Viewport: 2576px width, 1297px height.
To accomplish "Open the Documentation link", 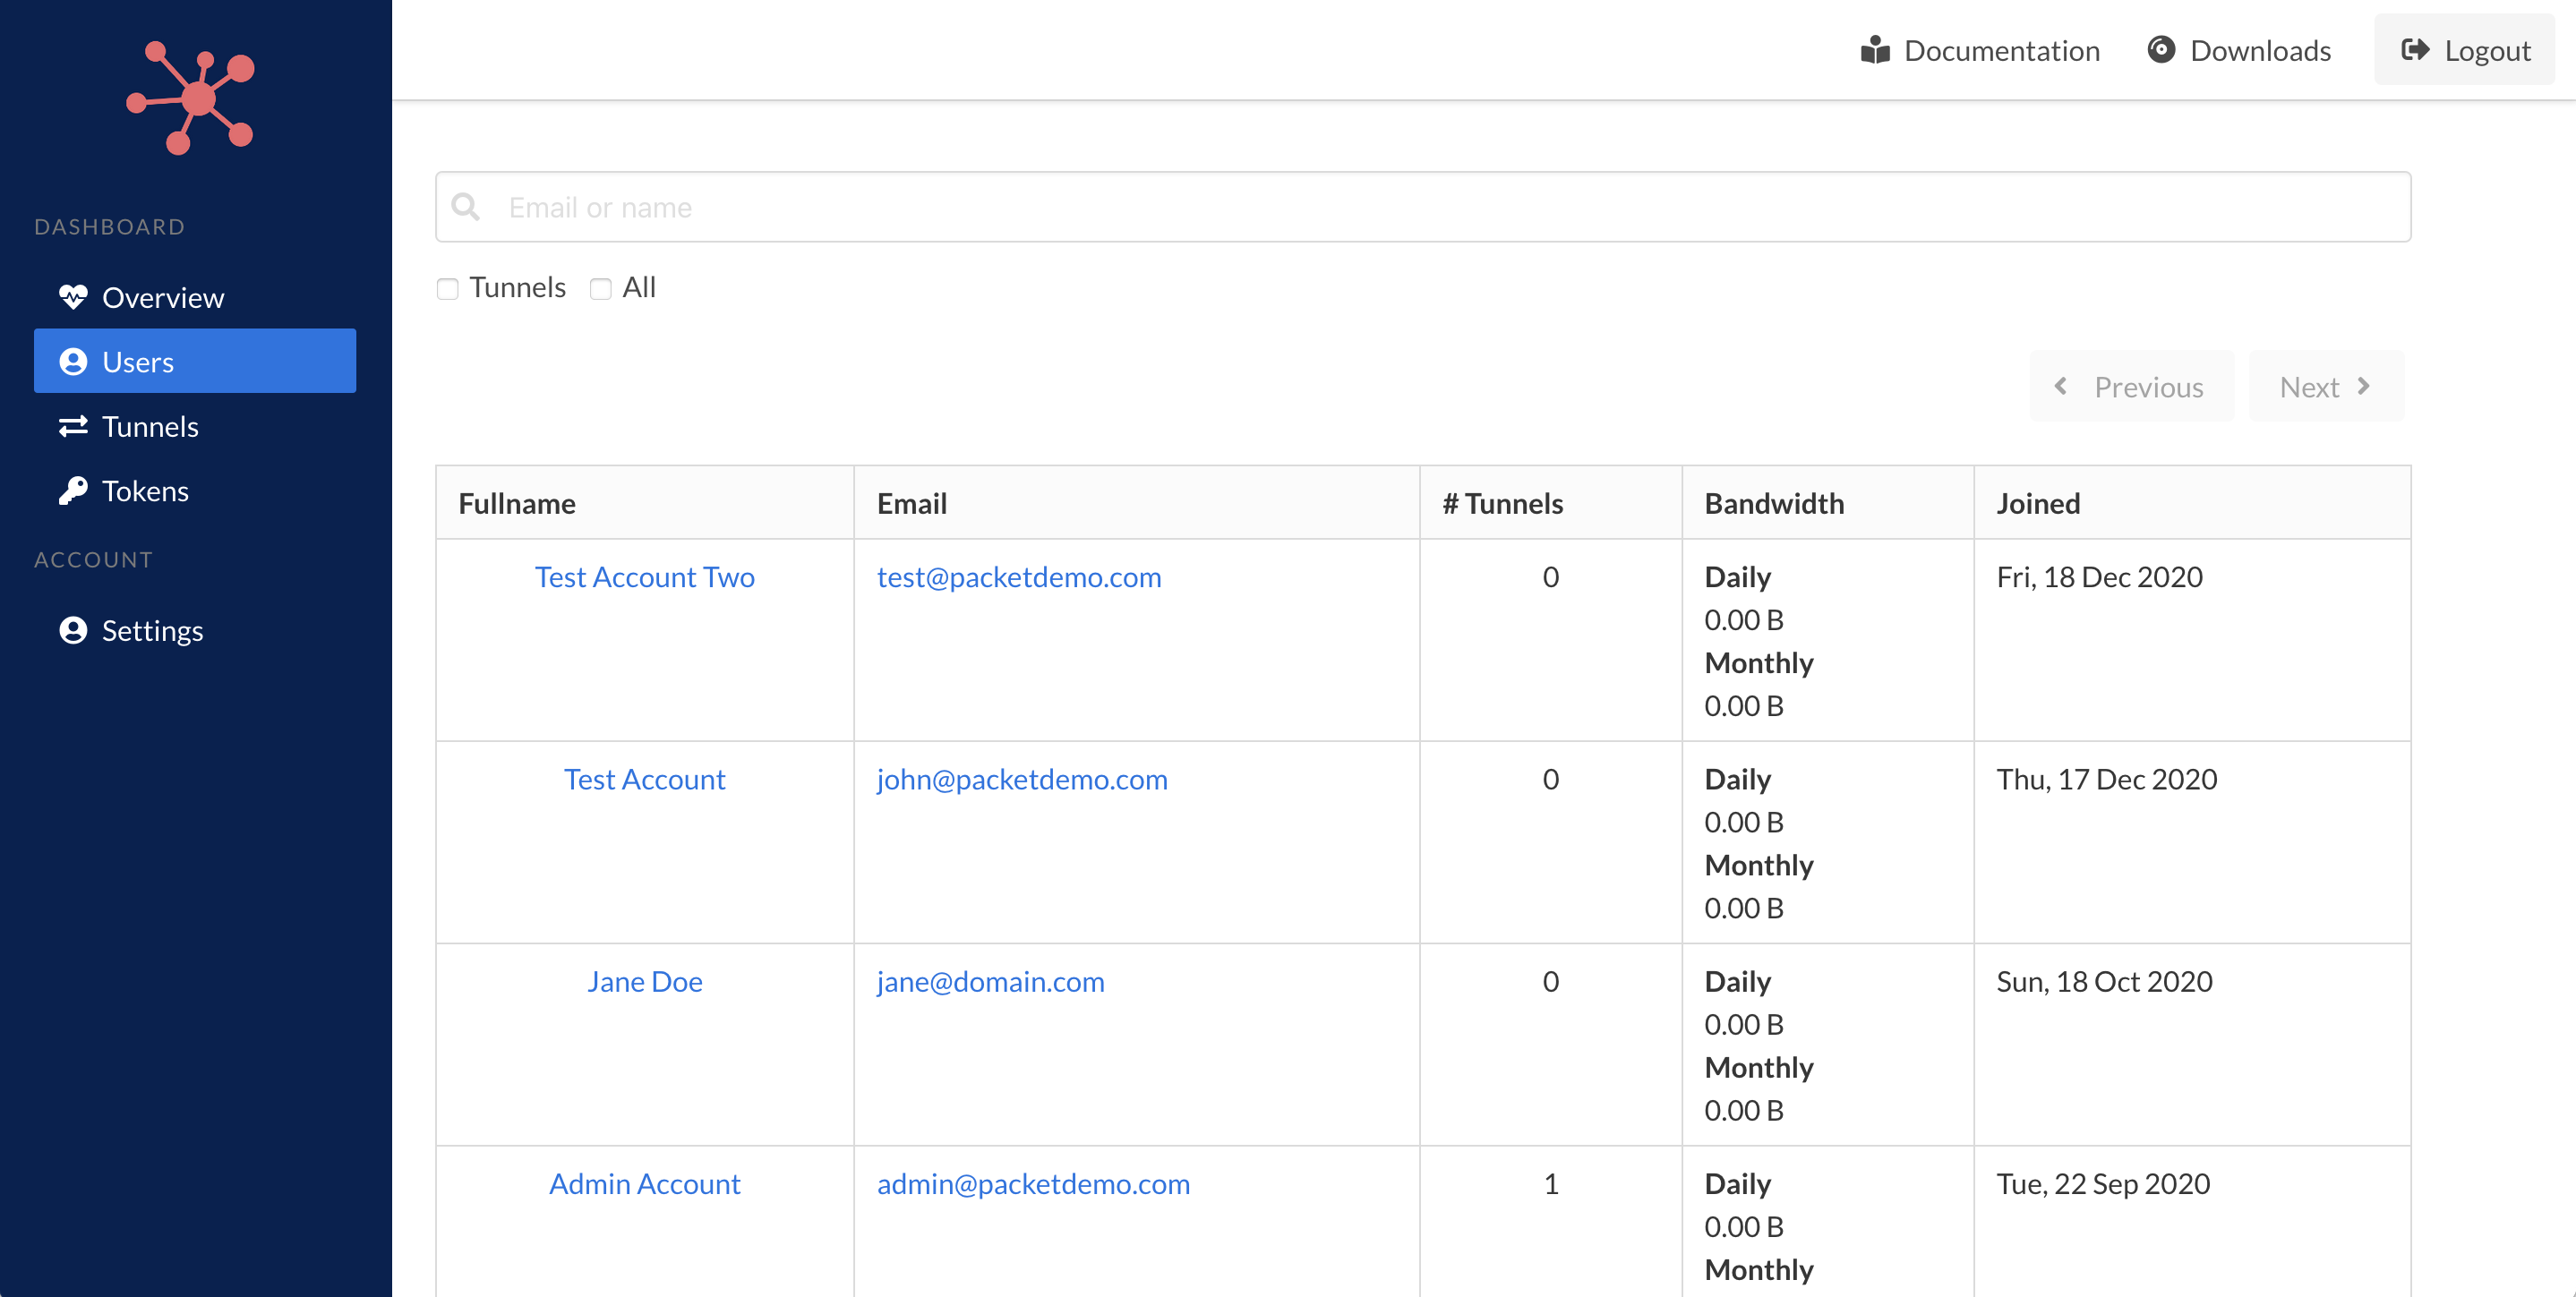I will pyautogui.click(x=1980, y=50).
